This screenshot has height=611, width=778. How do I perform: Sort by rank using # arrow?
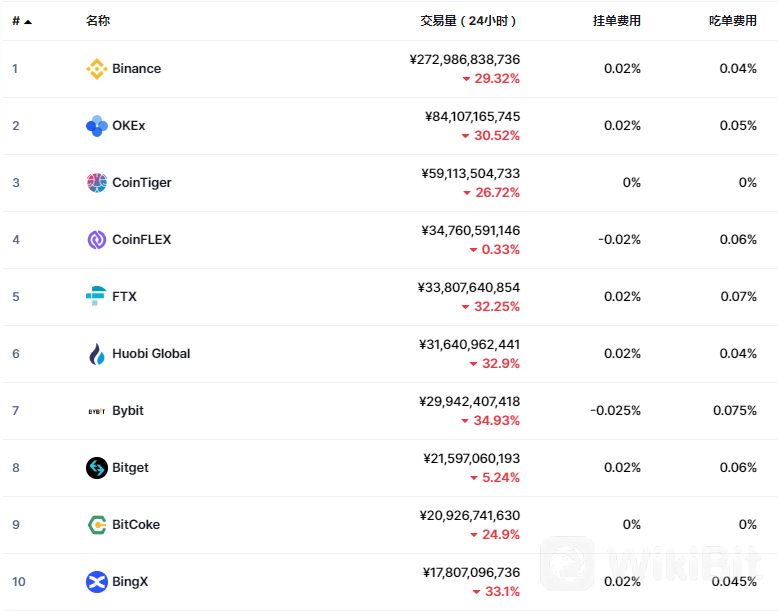pyautogui.click(x=22, y=21)
